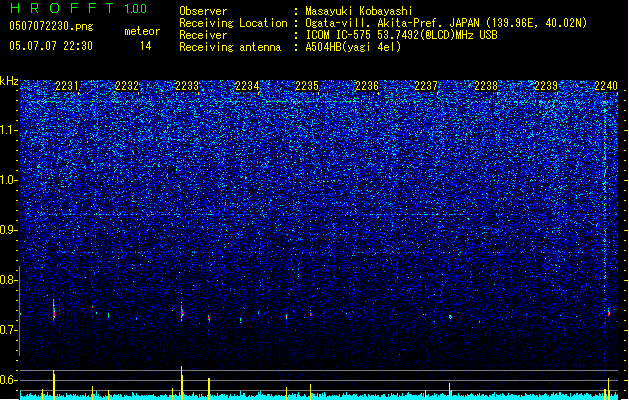The width and height of the screenshot is (629, 400).
Task: Click time marker 2236
Action: click(x=367, y=86)
